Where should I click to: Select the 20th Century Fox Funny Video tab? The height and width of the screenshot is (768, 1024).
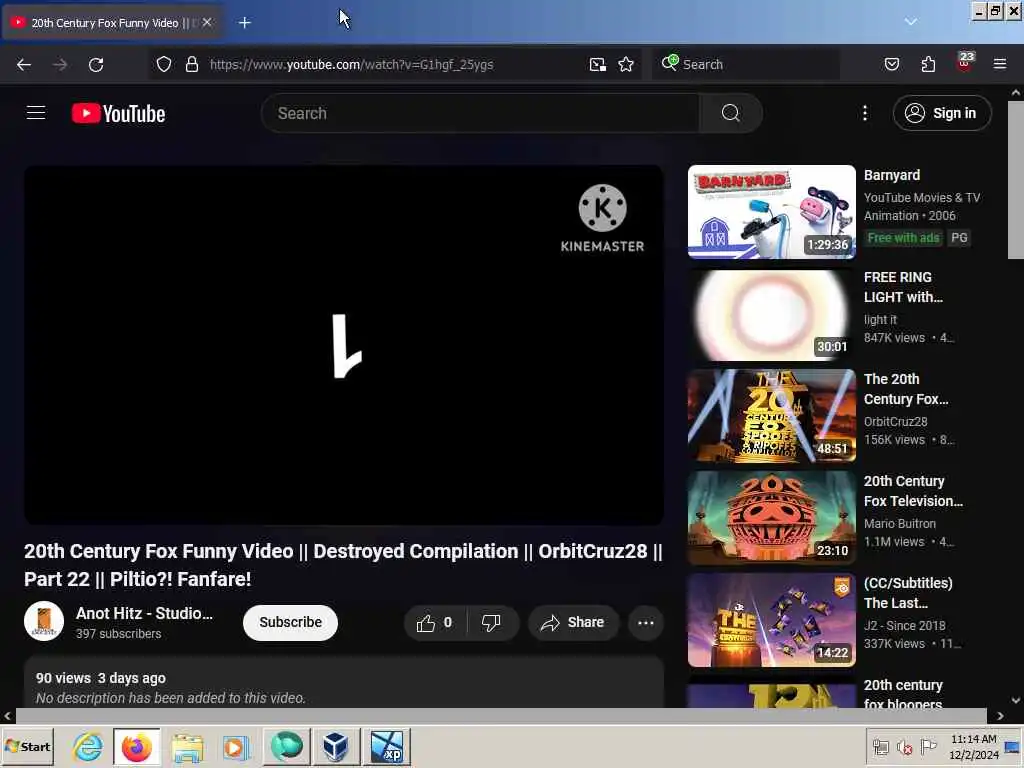click(x=111, y=23)
